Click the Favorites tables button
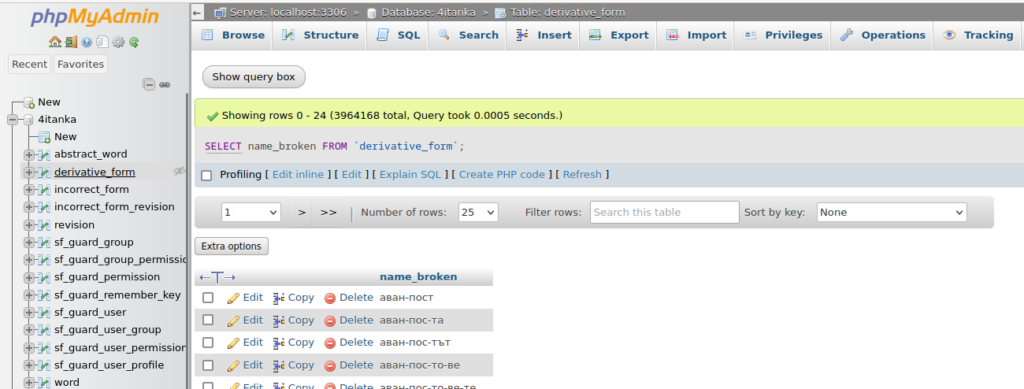Viewport: 1024px width, 389px height. (80, 64)
